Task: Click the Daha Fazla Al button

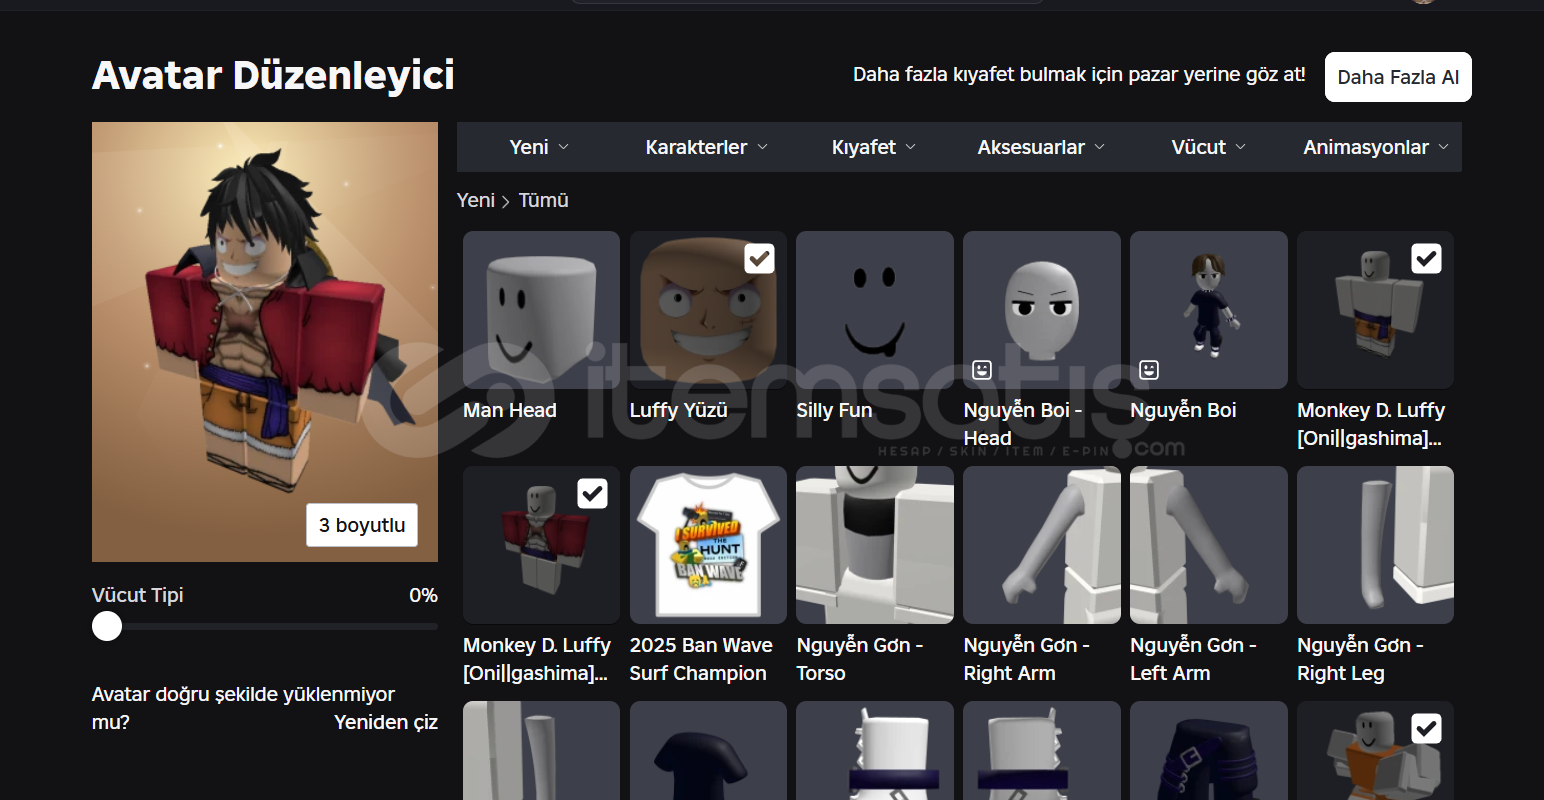Action: click(1398, 77)
